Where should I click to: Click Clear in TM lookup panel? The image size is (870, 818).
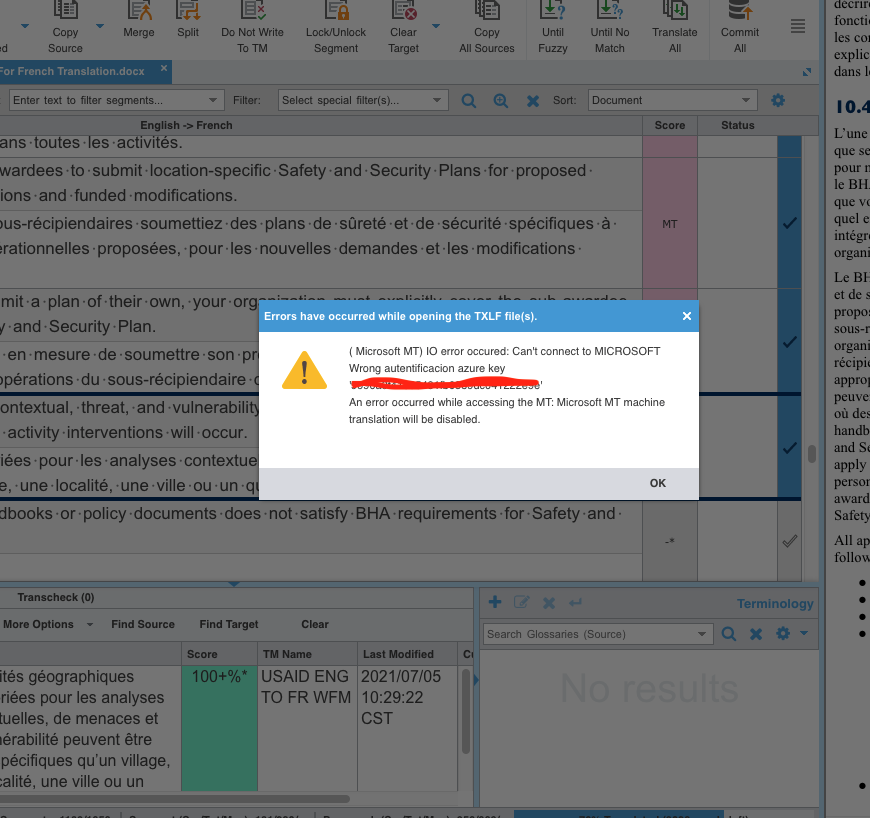[x=315, y=624]
